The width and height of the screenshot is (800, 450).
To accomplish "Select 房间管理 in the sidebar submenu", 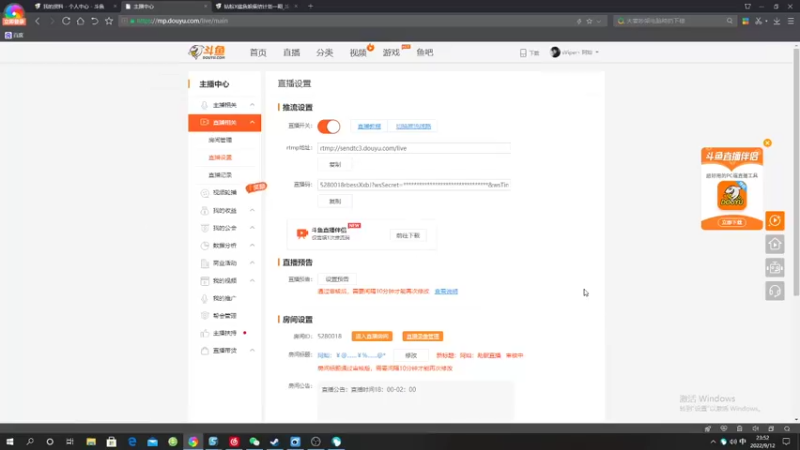I will 220,140.
